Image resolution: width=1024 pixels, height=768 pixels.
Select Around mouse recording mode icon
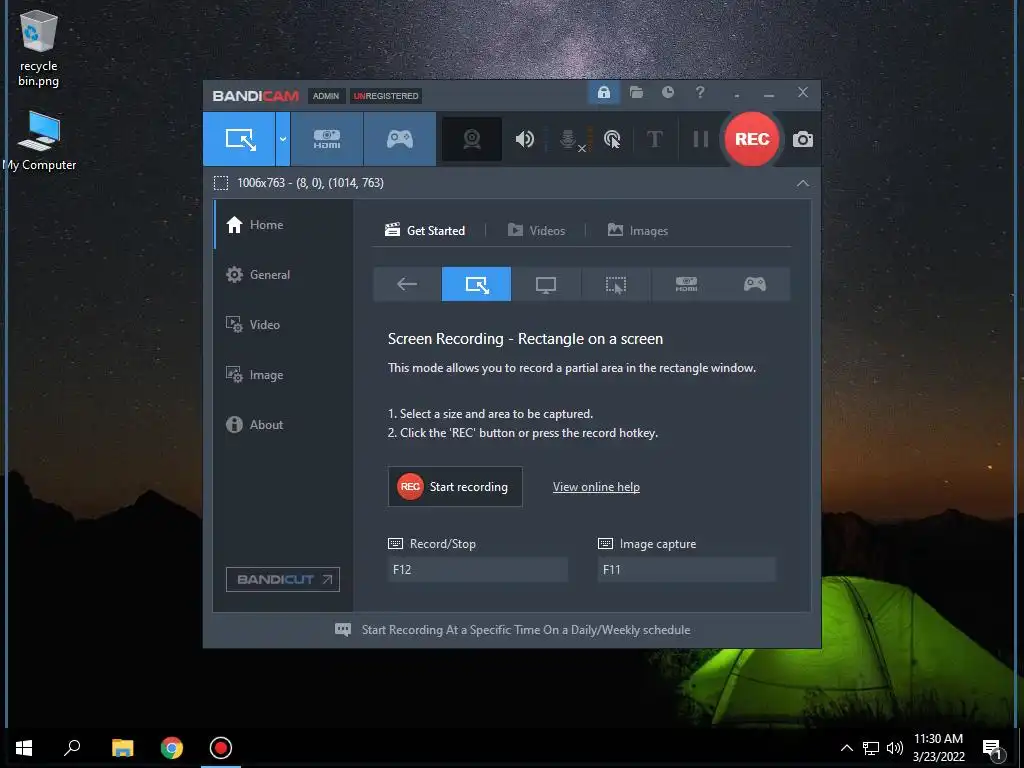point(615,284)
